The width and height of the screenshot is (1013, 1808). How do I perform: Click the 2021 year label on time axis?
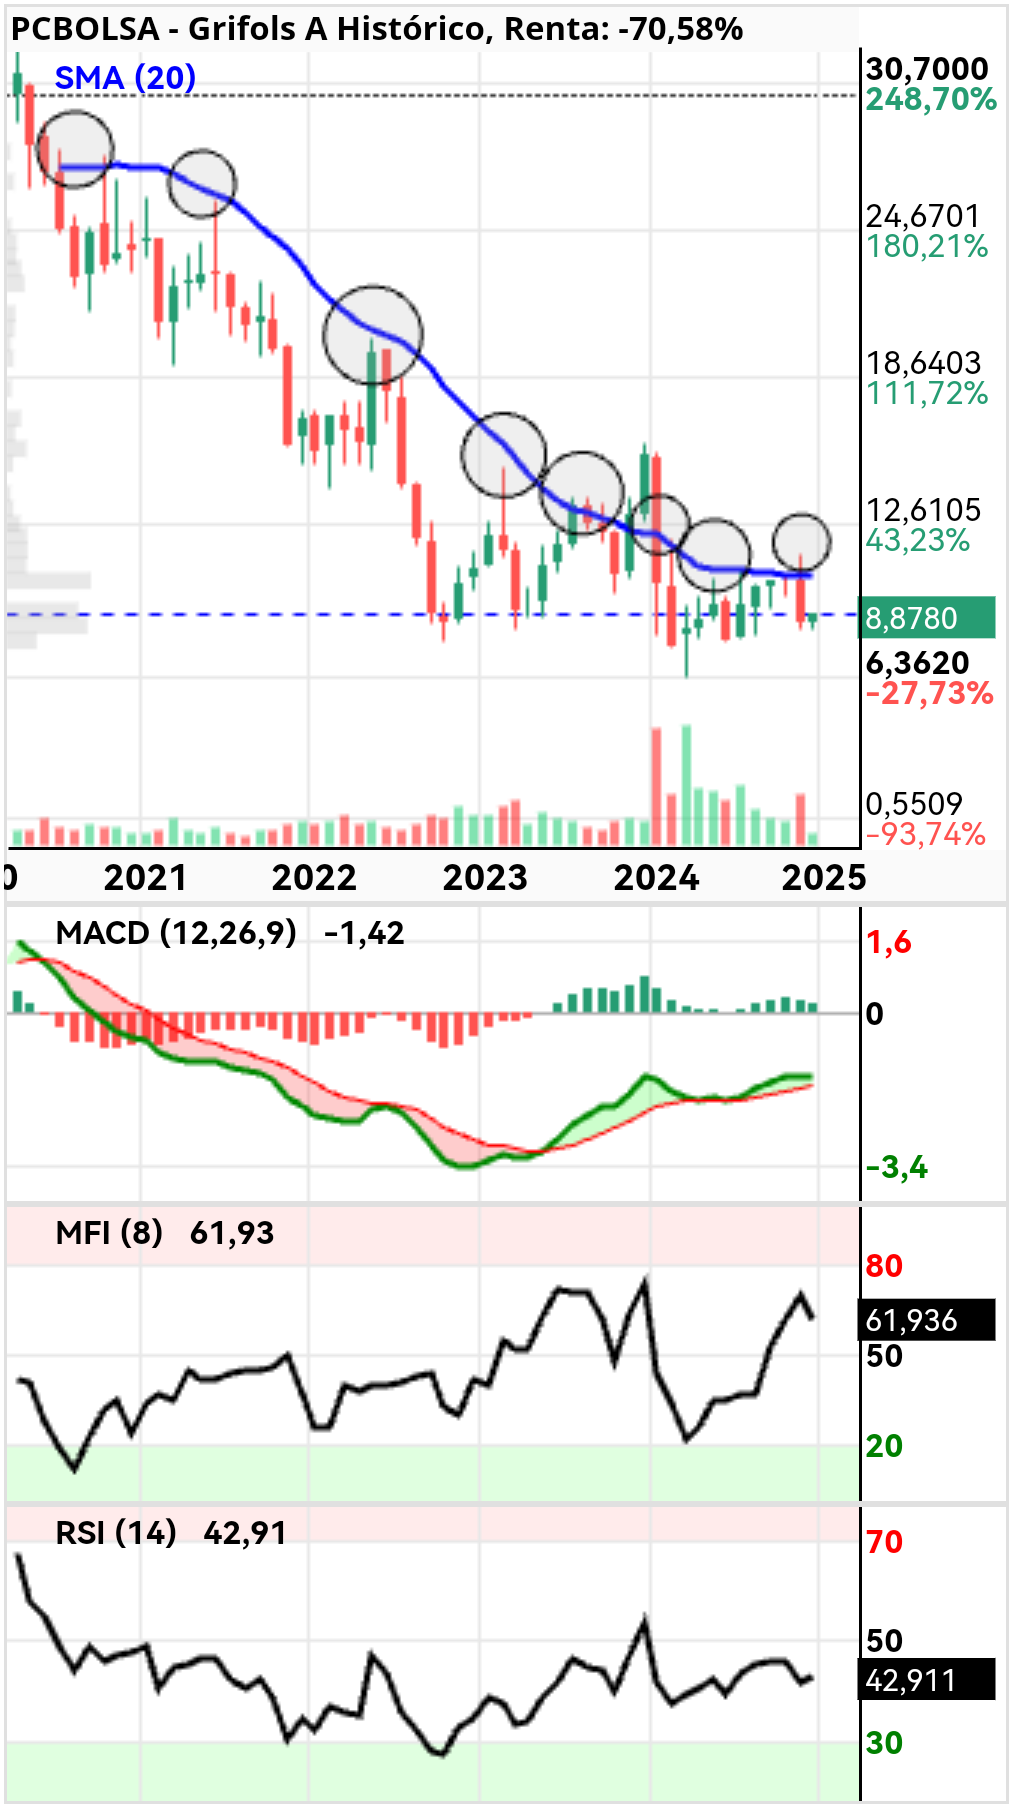pyautogui.click(x=145, y=878)
